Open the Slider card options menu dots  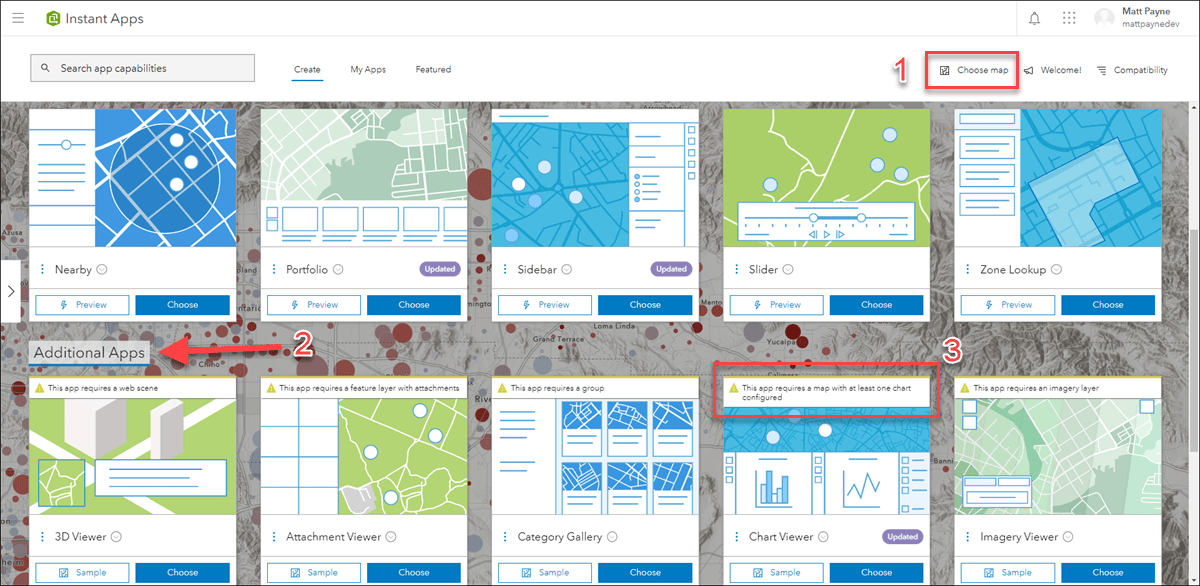[x=737, y=269]
